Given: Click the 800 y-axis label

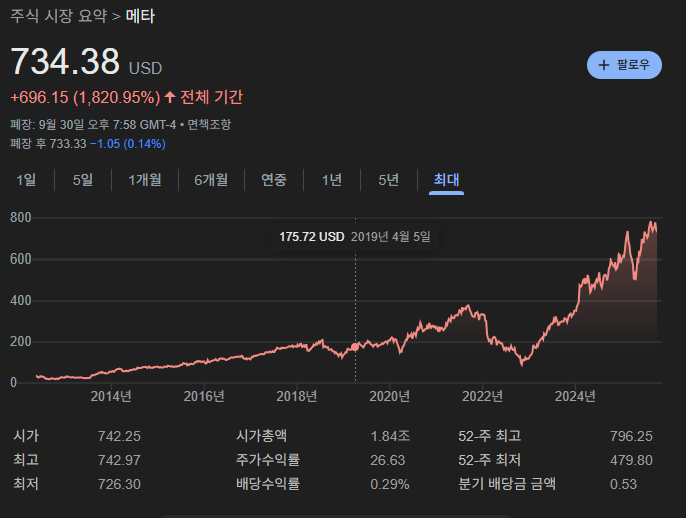Looking at the screenshot, I should coord(21,217).
